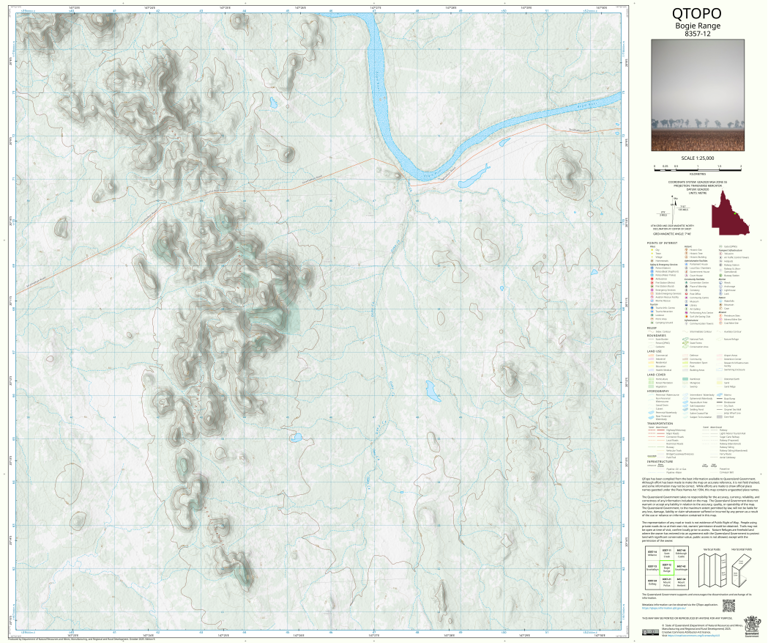Click the TRANSPORTATION legend heading

(x=660, y=423)
